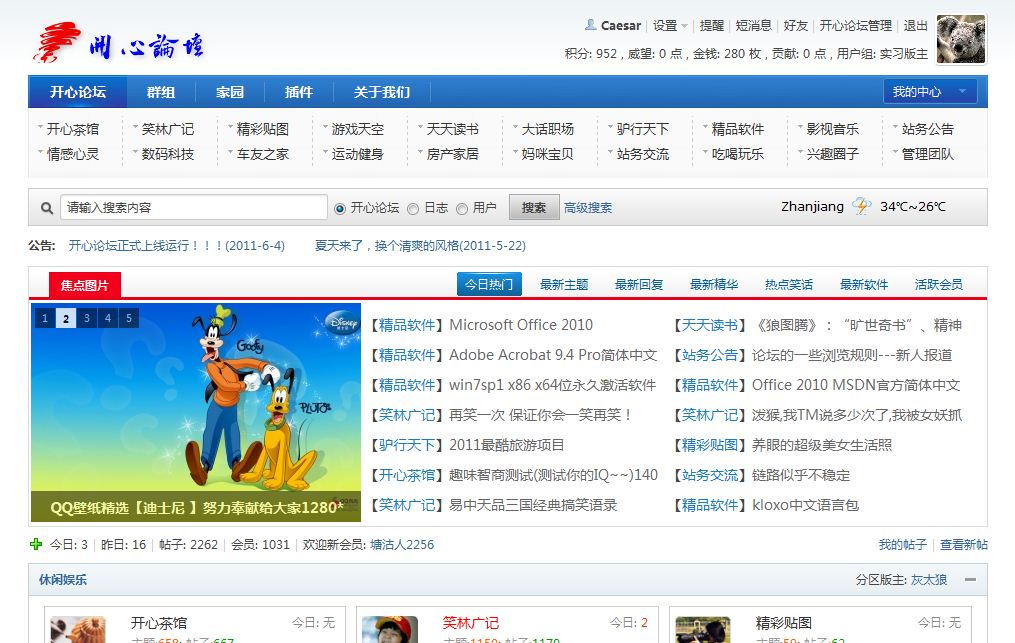
Task: Open the 高级搜索 link
Action: (x=588, y=208)
